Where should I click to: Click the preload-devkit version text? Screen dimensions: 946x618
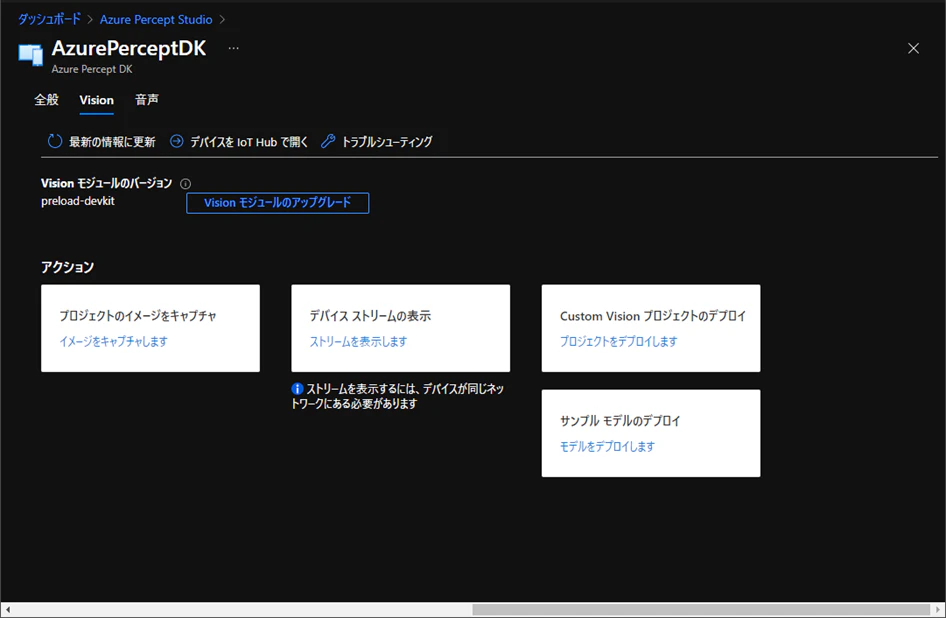[x=78, y=201]
